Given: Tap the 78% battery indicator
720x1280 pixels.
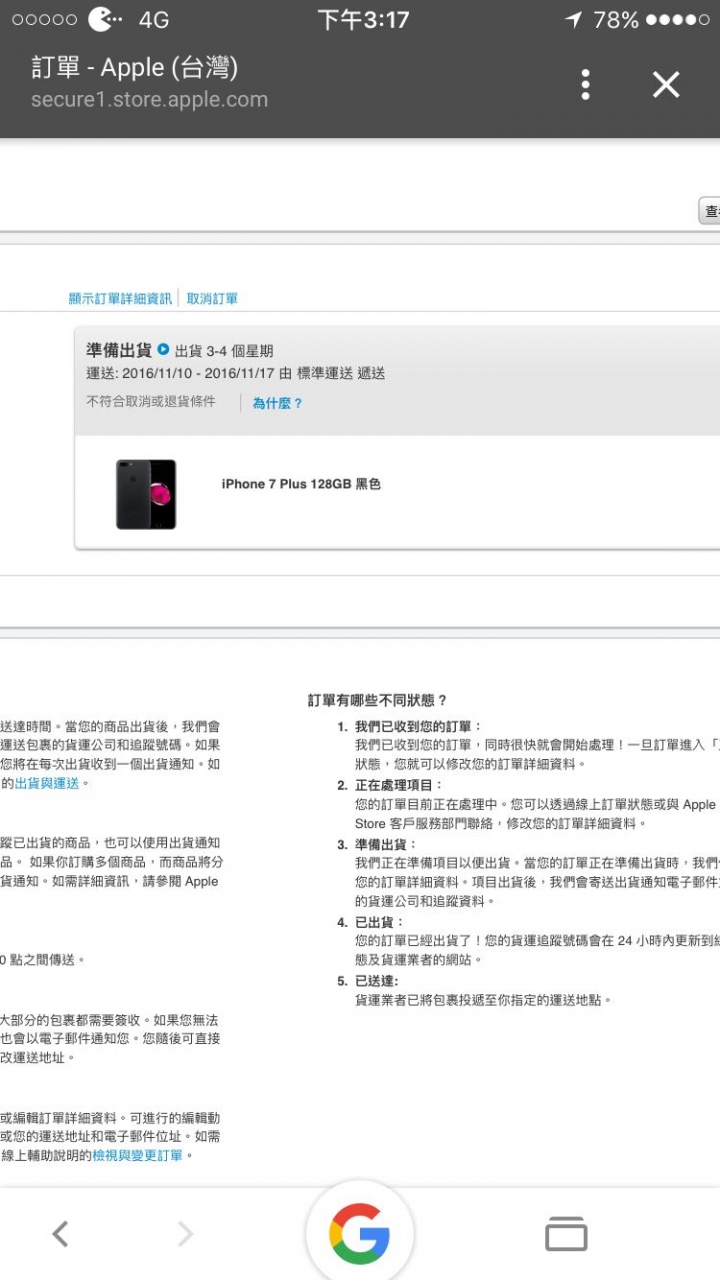Looking at the screenshot, I should (616, 20).
